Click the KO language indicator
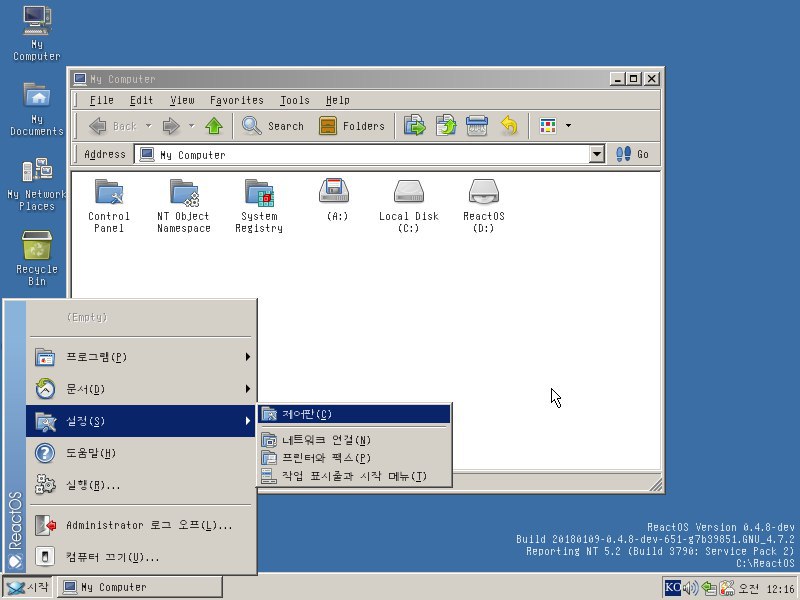800x600 pixels. click(672, 587)
